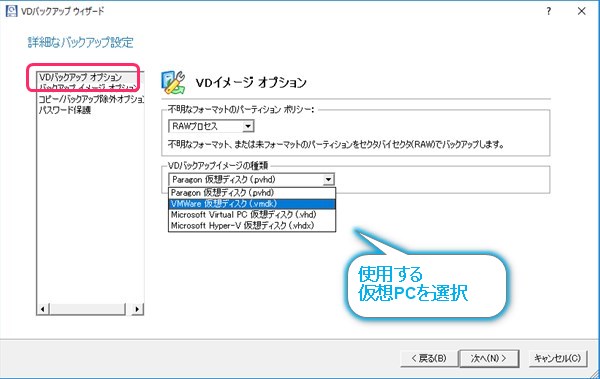Choose VMWare 仮想ディスク (.vmdk) option

pos(252,204)
